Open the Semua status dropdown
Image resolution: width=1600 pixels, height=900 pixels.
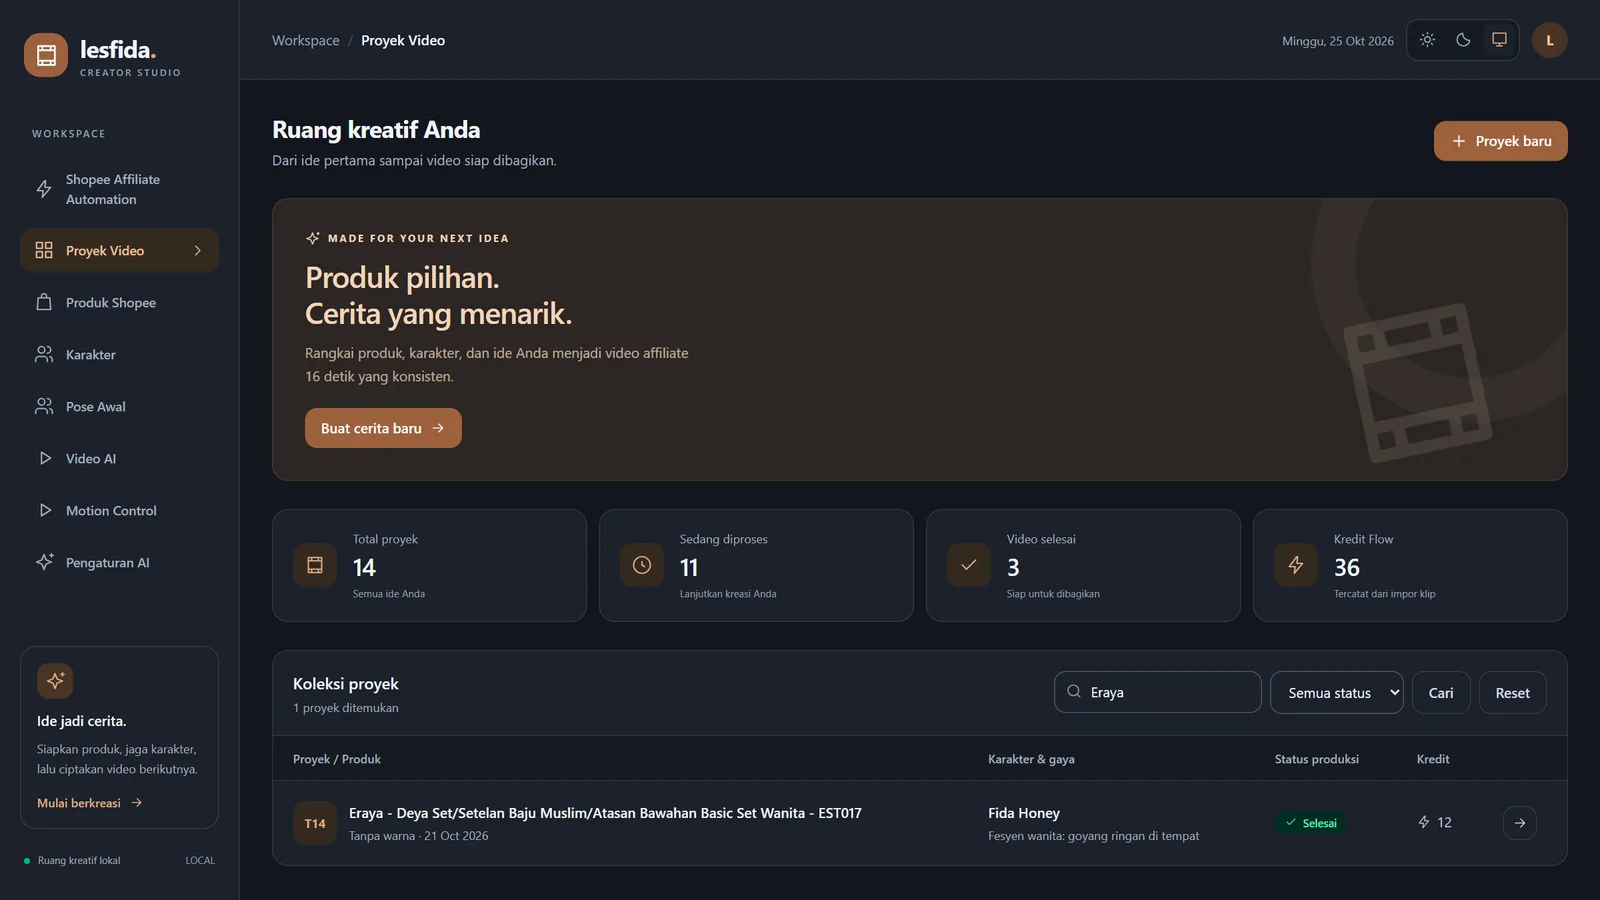pos(1336,693)
